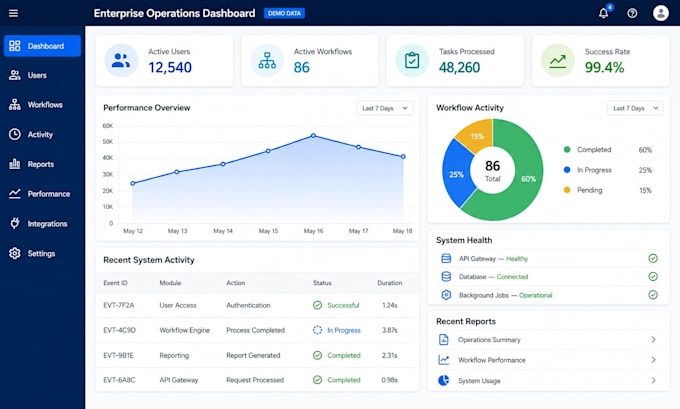This screenshot has height=409, width=680.
Task: Click EVT-4C9D In Progress spinner icon
Action: (x=317, y=330)
